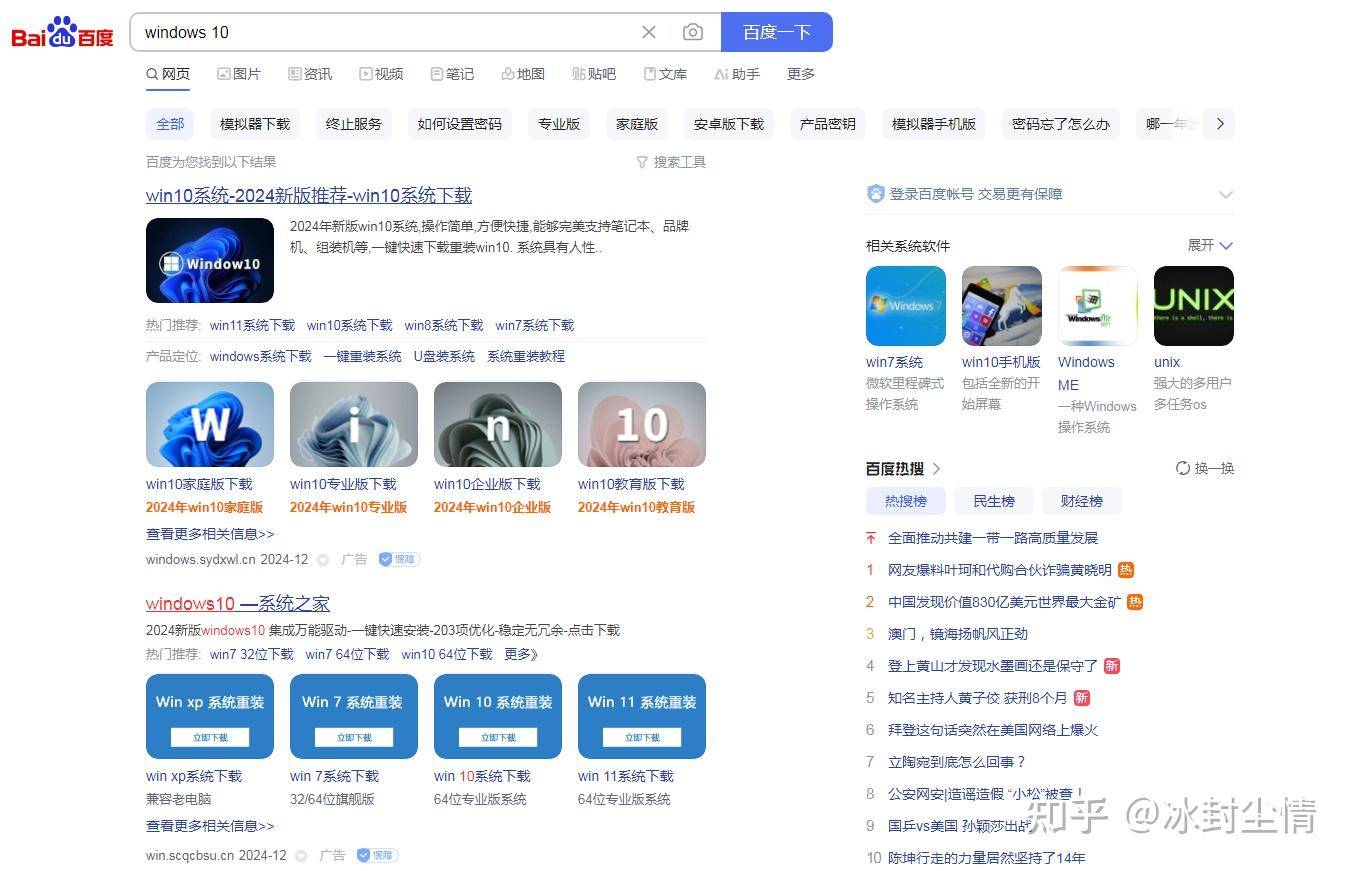Open 百度热搜 heading arrow
Screen dimensions: 1351x871
coord(937,468)
